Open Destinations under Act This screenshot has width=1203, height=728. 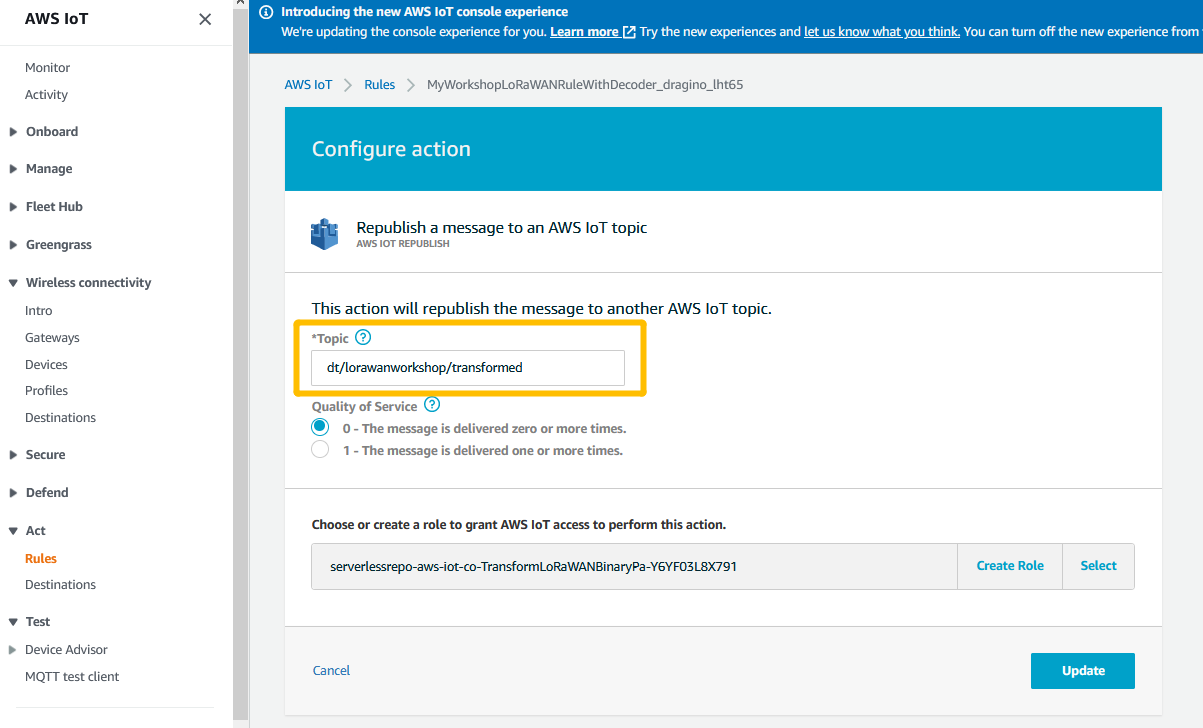60,585
